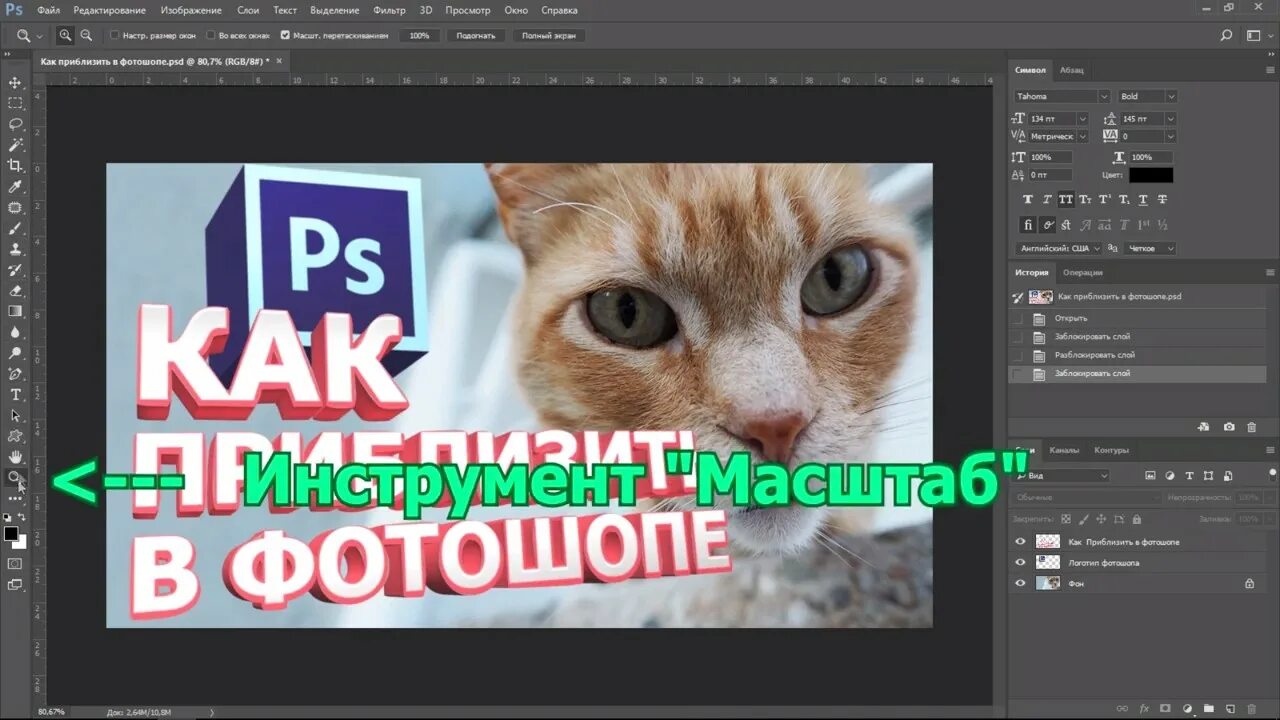Create new snapshot with camera icon in History

1229,427
